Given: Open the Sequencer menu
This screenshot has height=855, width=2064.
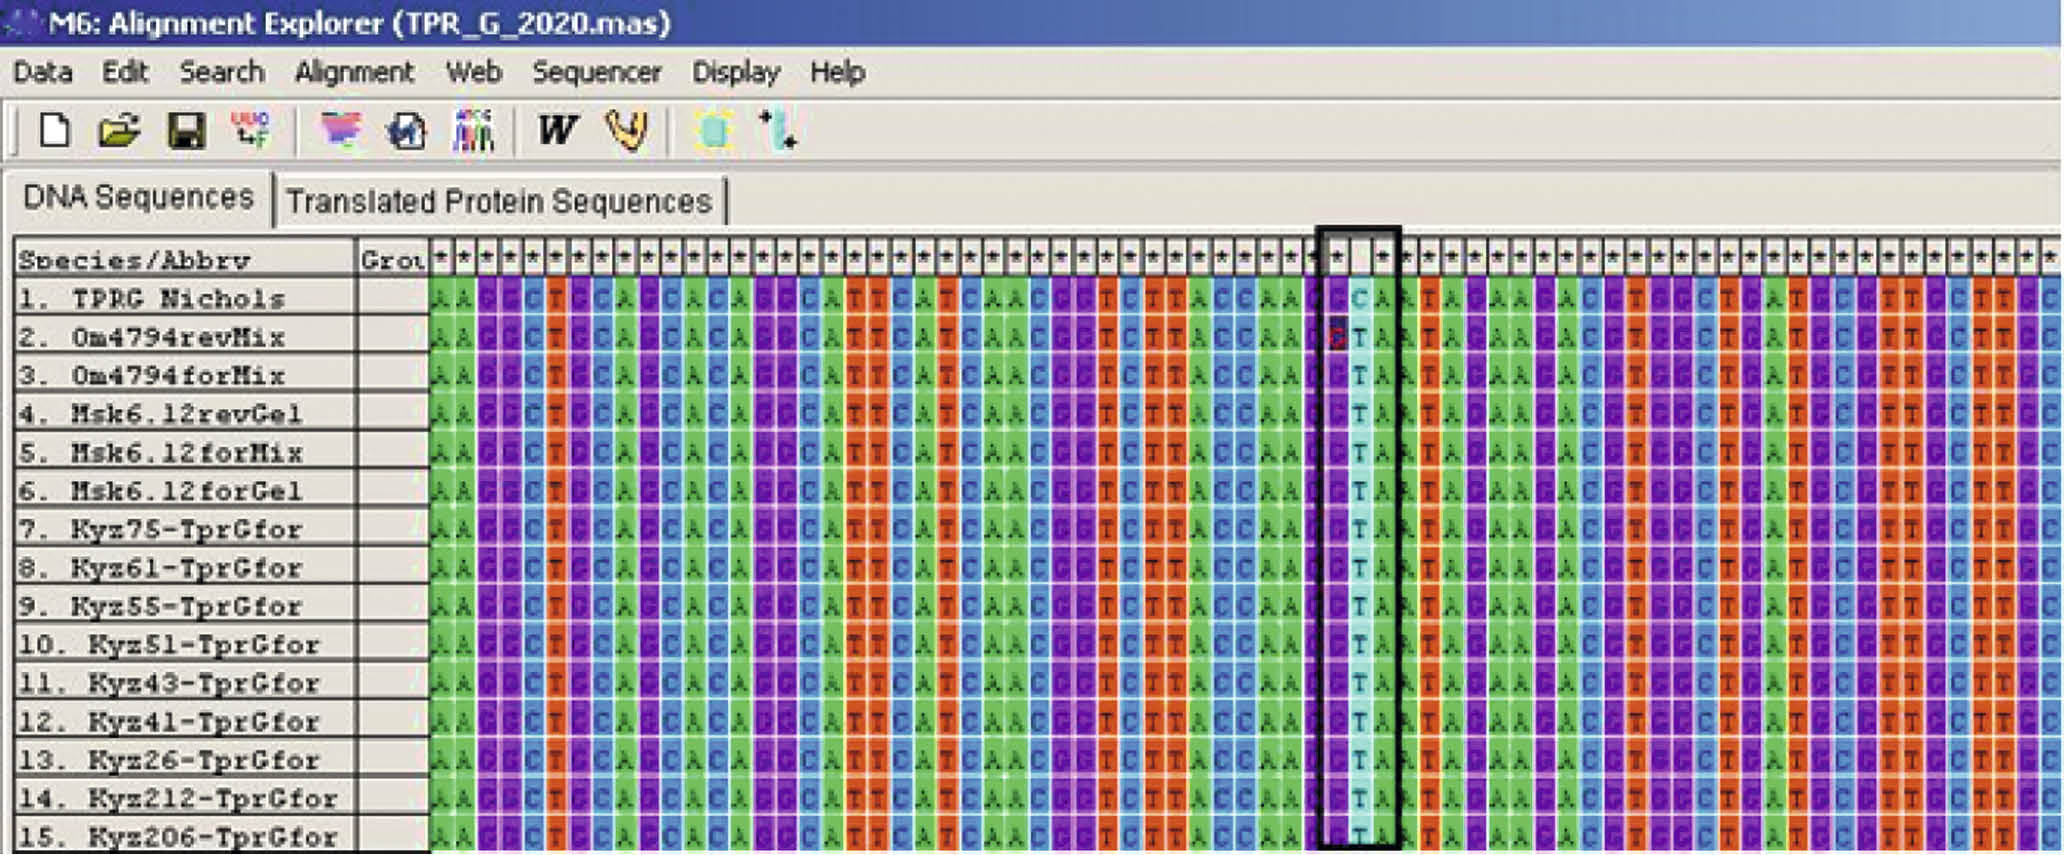Looking at the screenshot, I should click(x=596, y=72).
